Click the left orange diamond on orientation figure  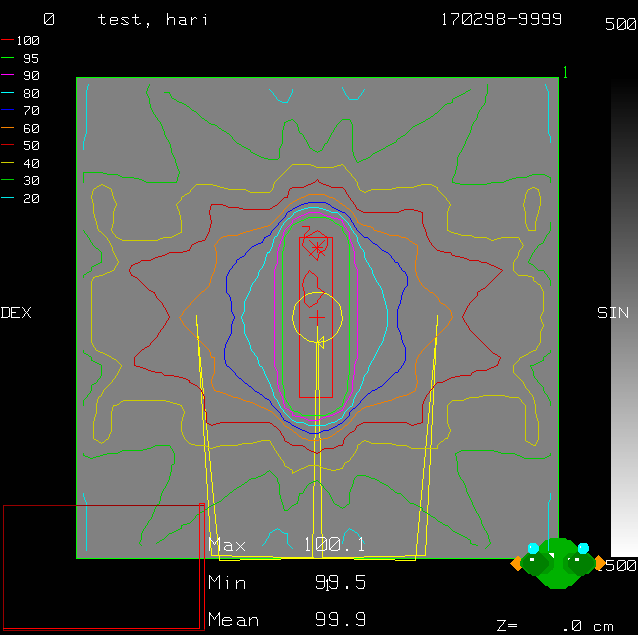[x=516, y=564]
